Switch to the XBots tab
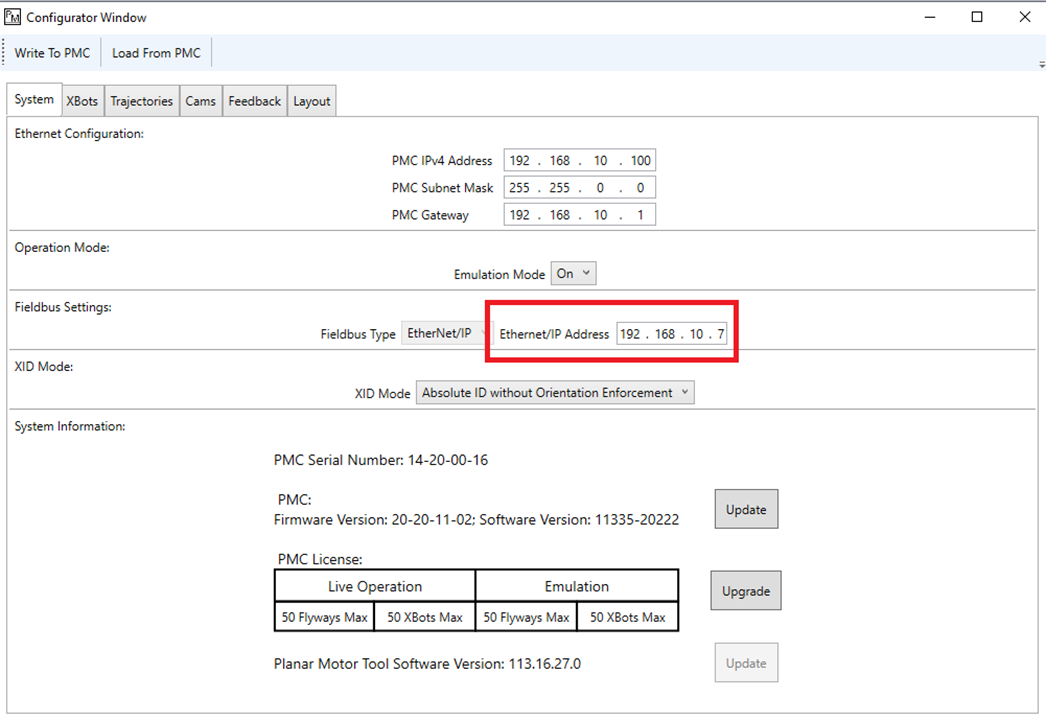 pyautogui.click(x=82, y=101)
